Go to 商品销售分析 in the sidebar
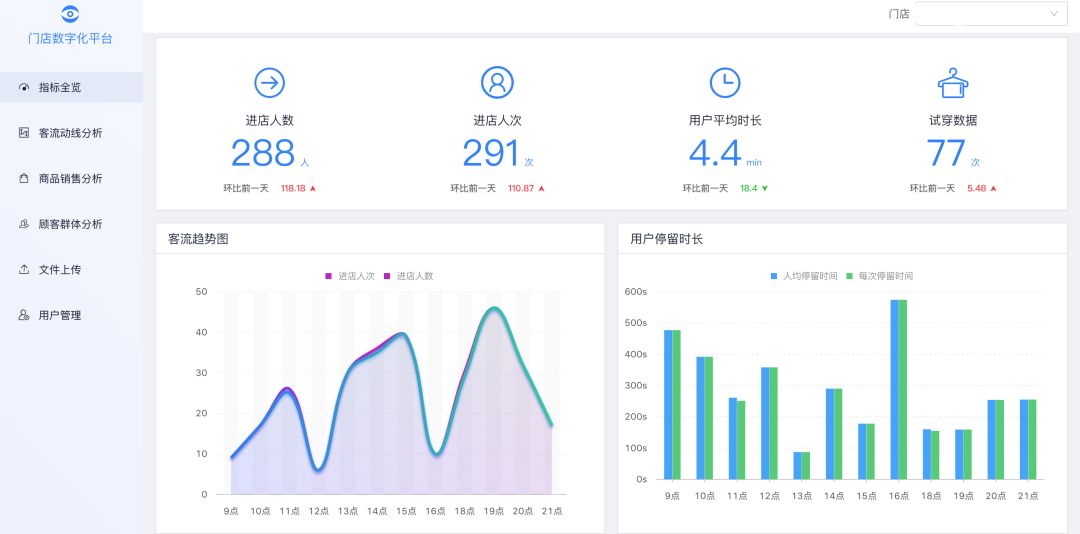 pyautogui.click(x=71, y=178)
